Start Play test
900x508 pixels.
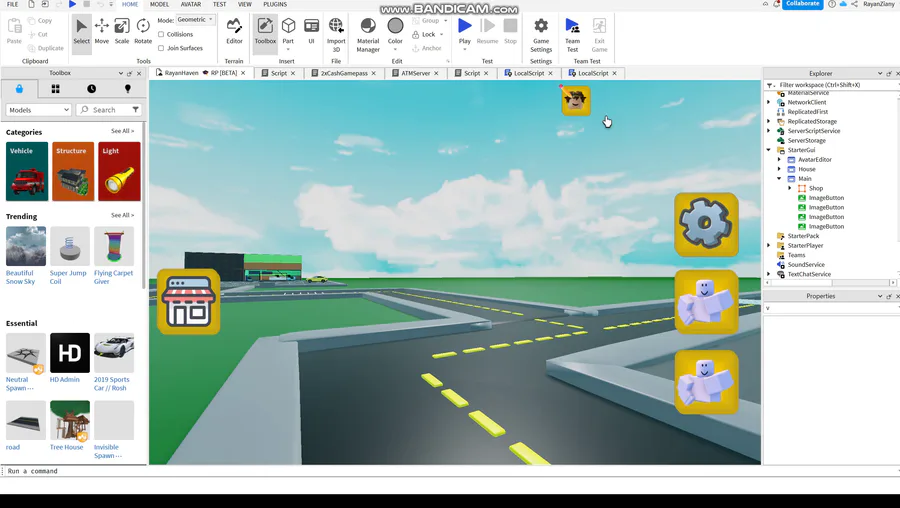(x=465, y=26)
